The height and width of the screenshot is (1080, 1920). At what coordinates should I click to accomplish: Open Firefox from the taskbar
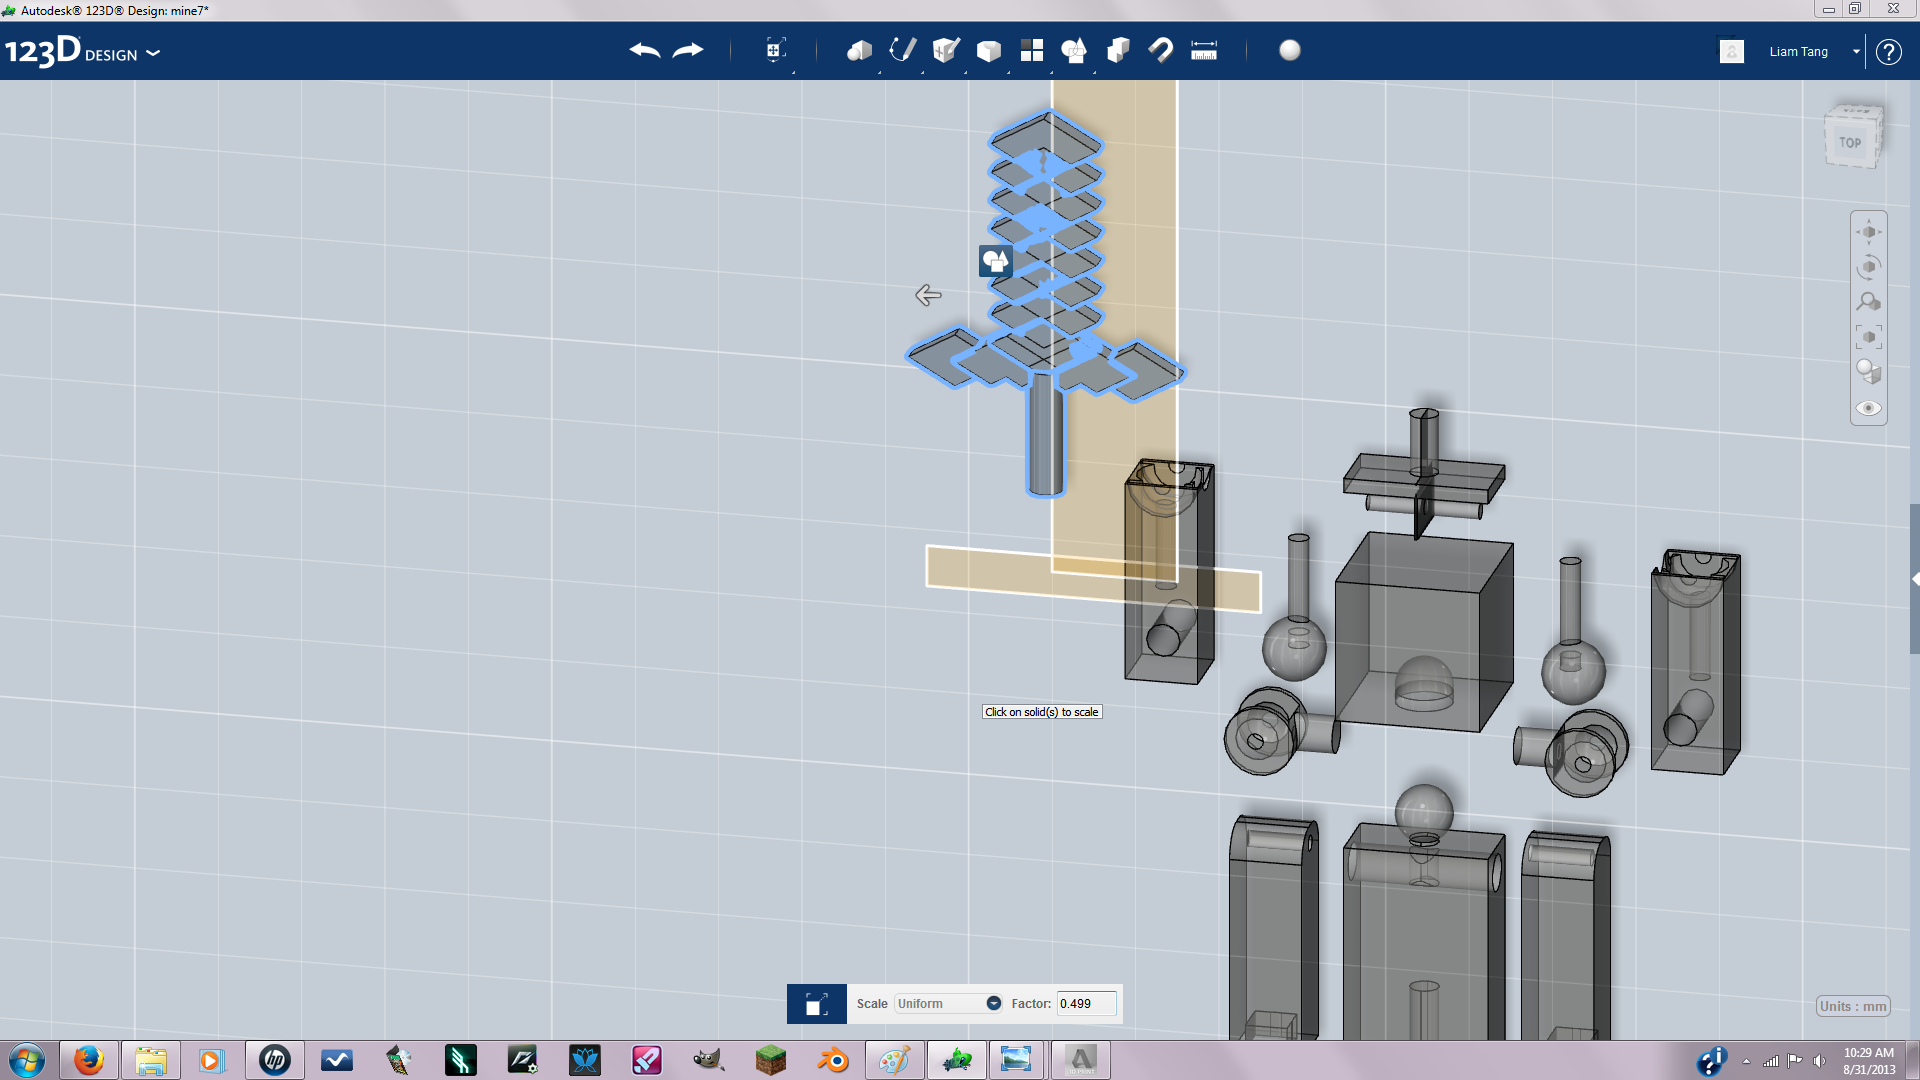(89, 1060)
